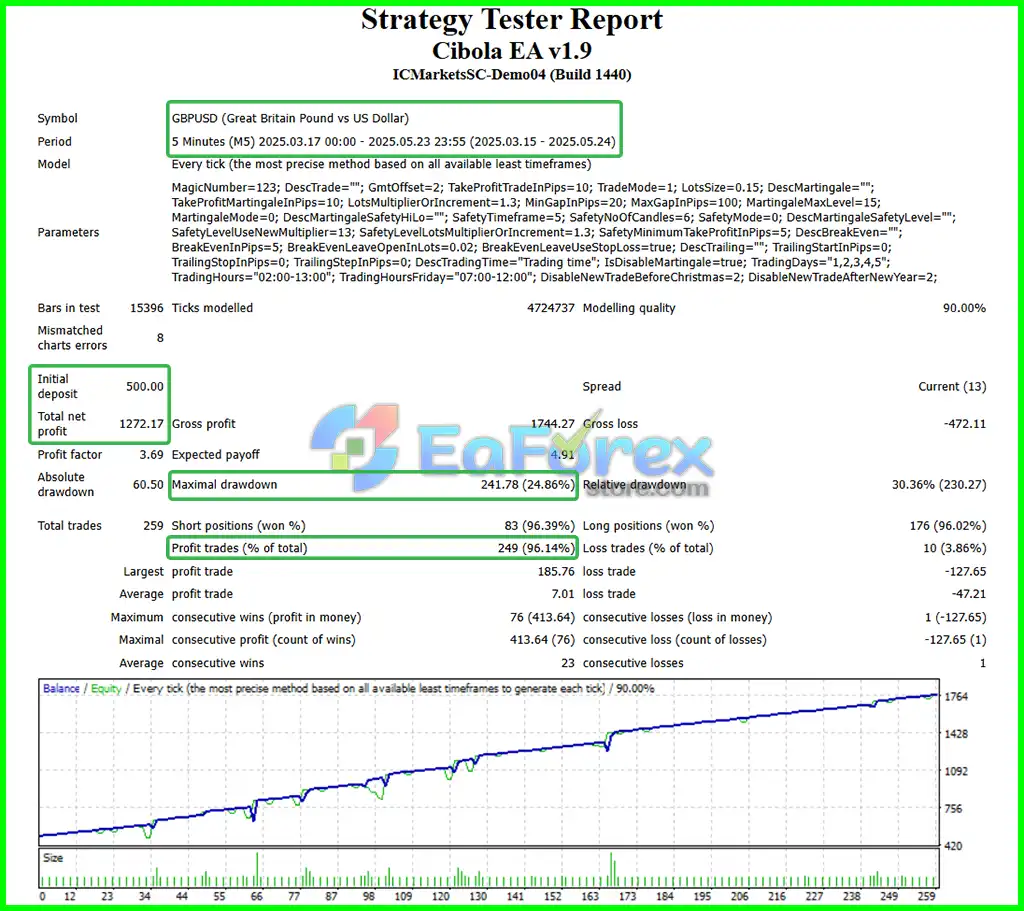This screenshot has width=1024, height=911.
Task: Select the "4724737" ticks value
Action: pos(551,308)
